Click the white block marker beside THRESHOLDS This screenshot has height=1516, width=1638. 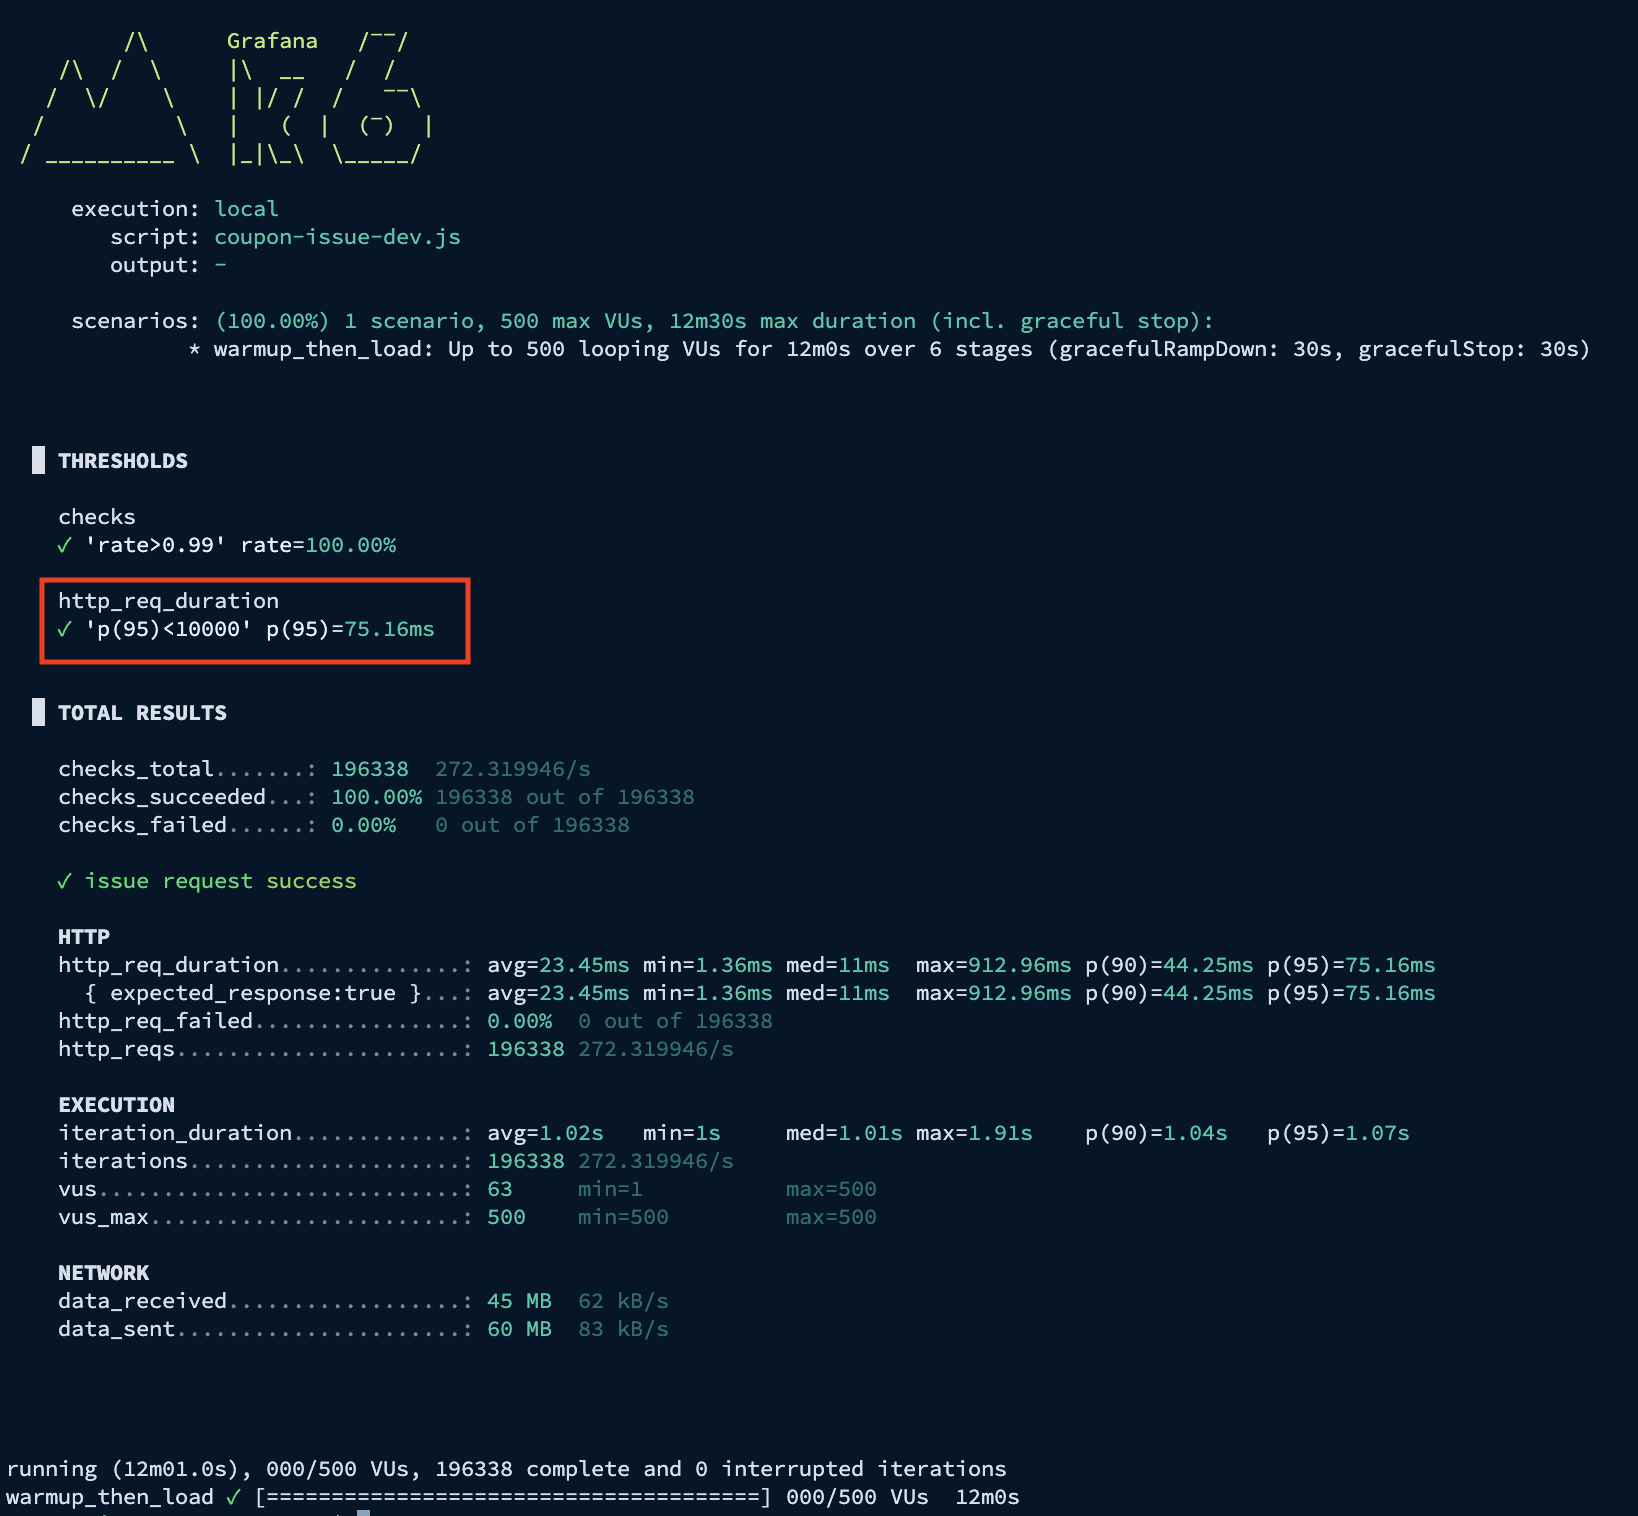click(x=39, y=460)
